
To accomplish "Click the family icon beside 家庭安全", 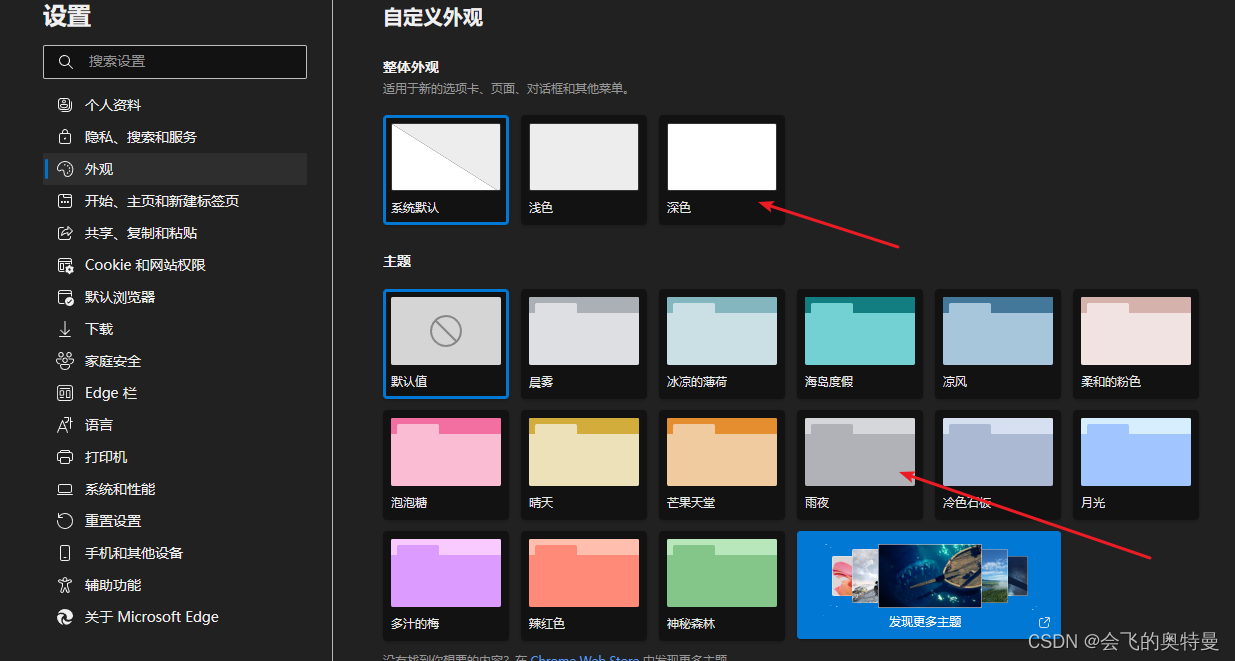I will tap(65, 361).
